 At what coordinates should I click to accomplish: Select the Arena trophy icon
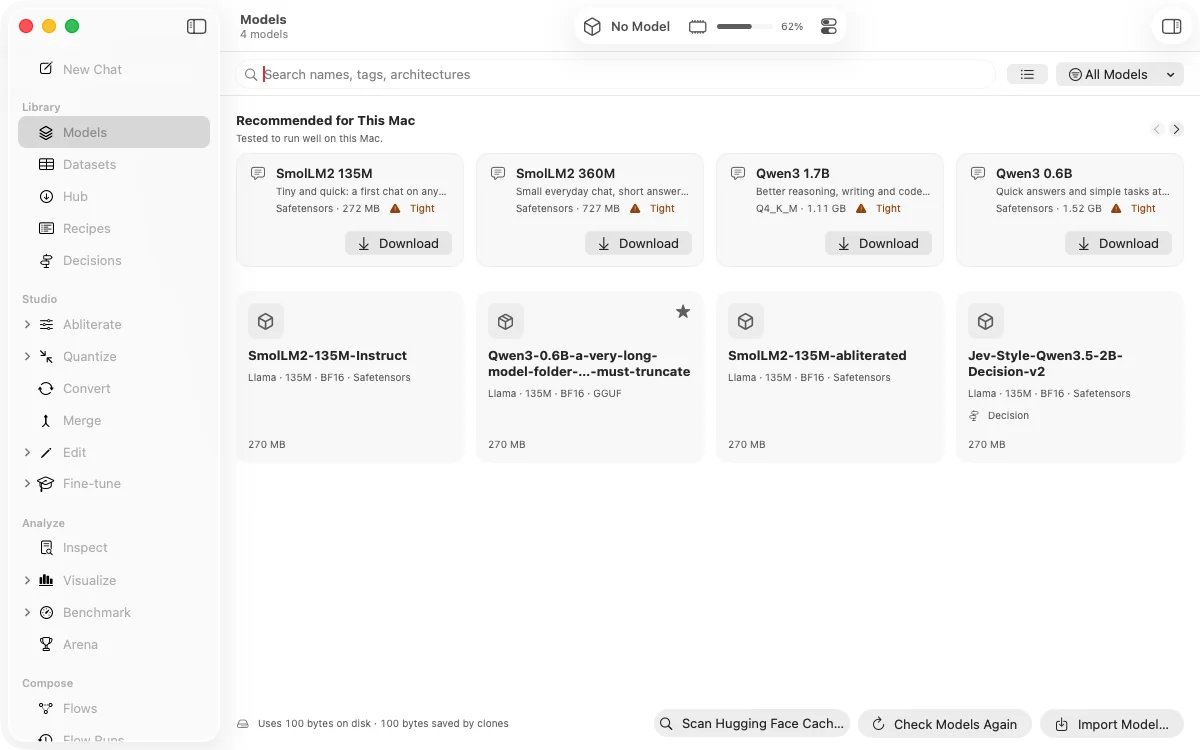[46, 645]
